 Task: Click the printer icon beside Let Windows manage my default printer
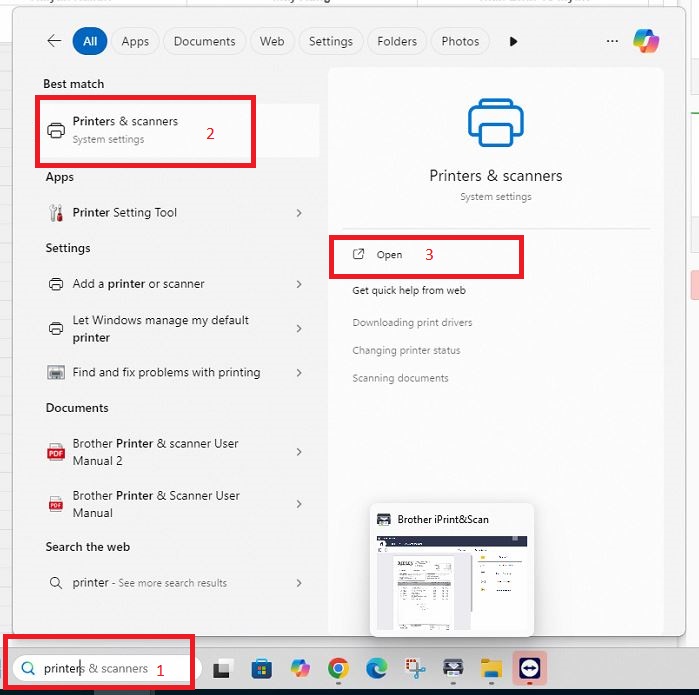pos(56,329)
